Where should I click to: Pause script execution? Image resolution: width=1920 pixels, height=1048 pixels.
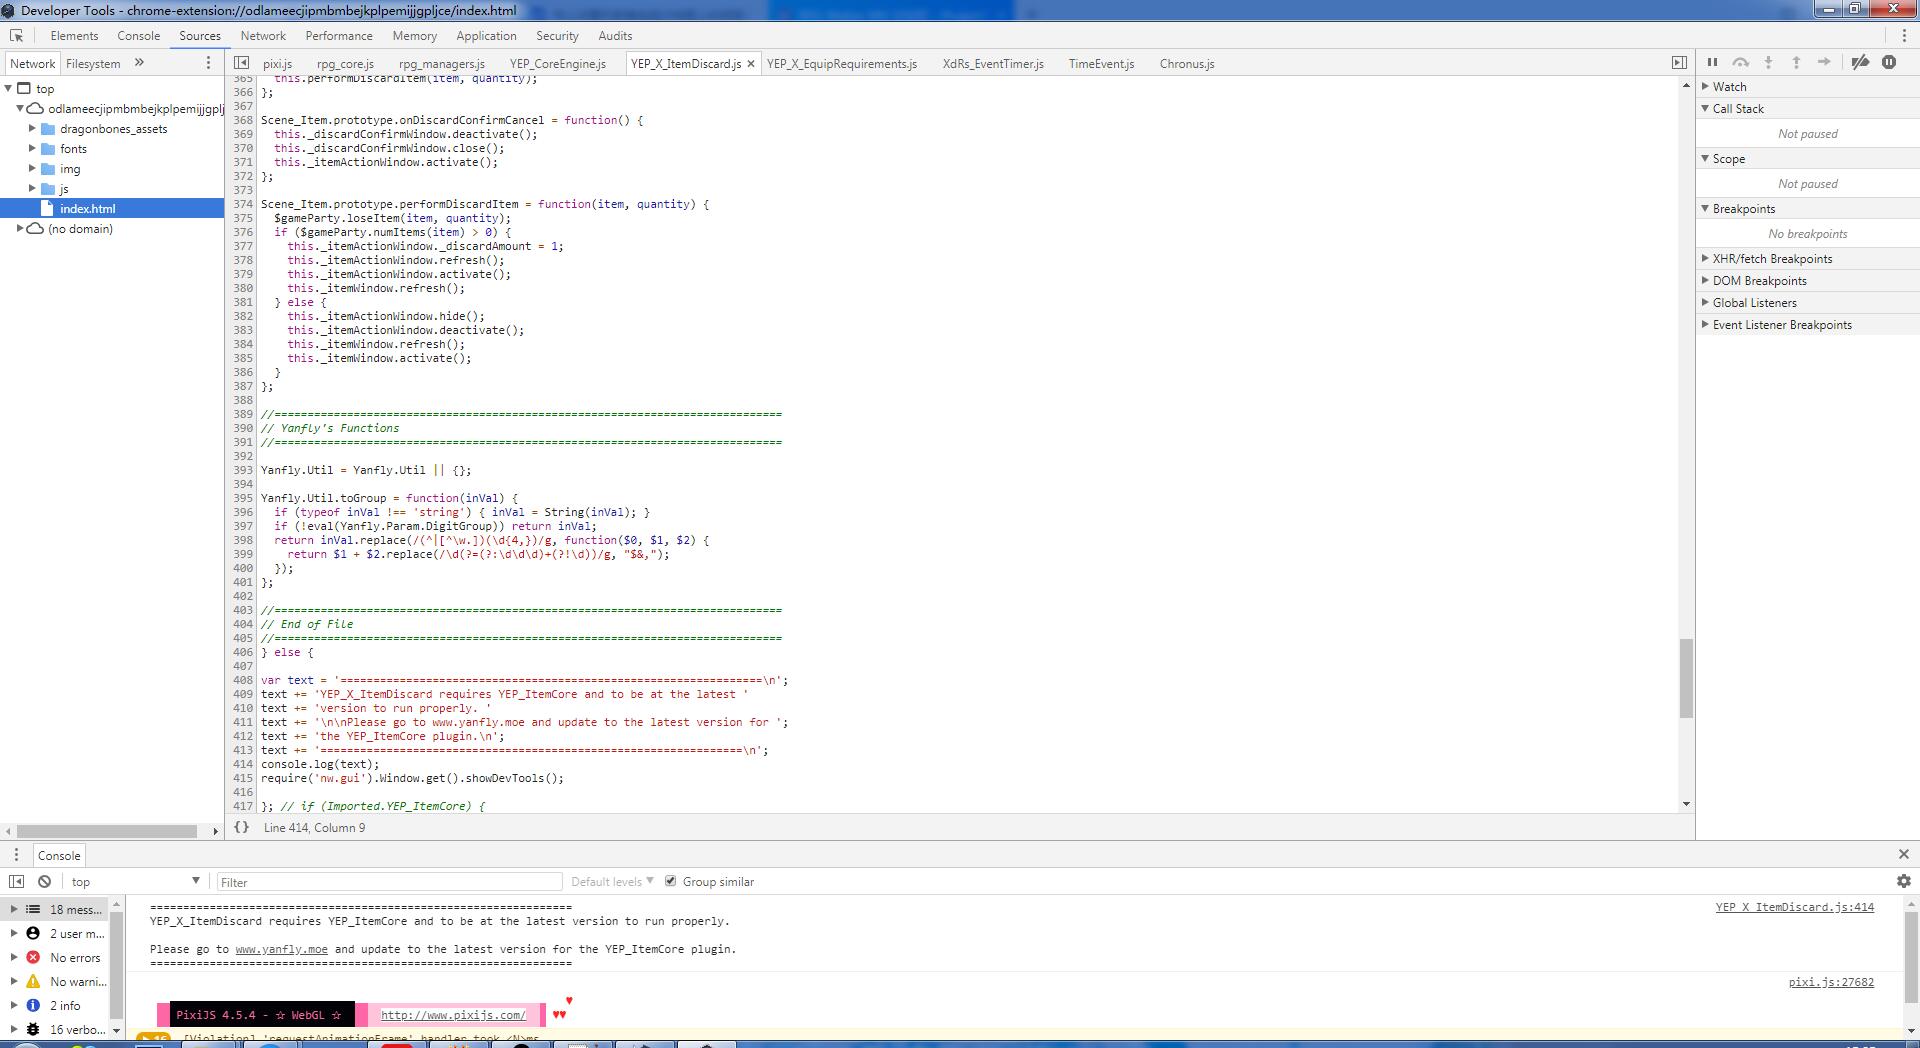coord(1712,62)
